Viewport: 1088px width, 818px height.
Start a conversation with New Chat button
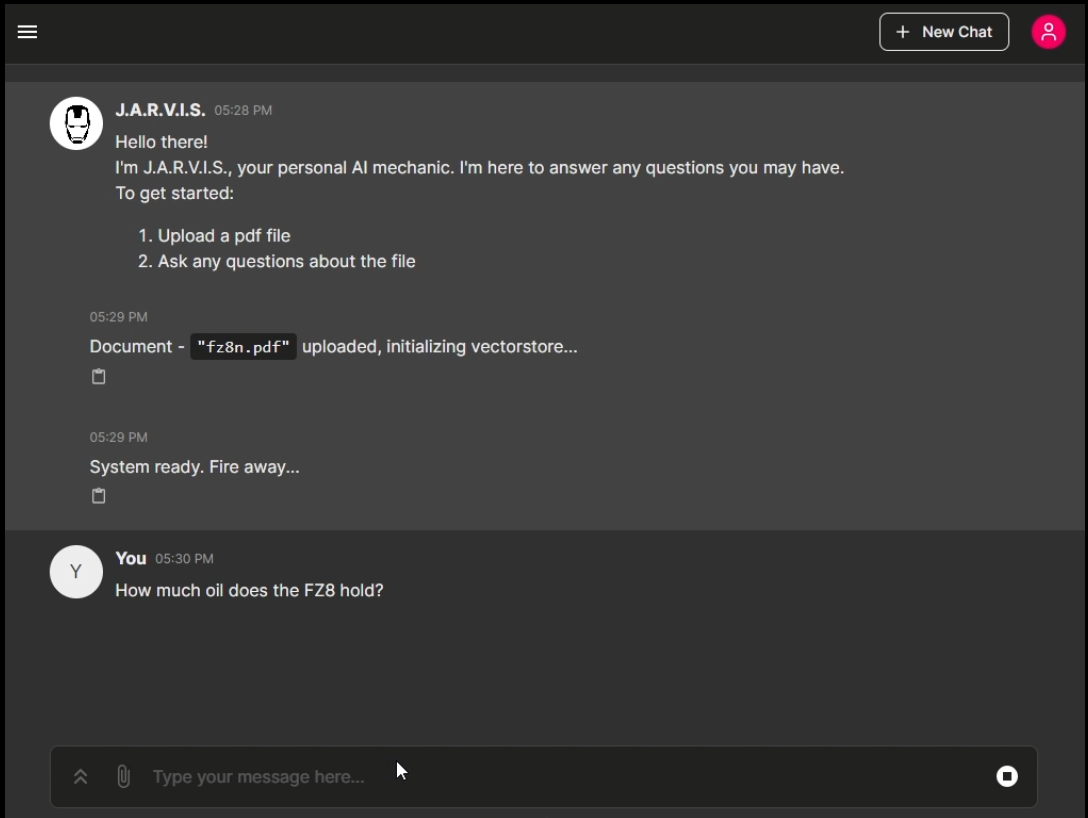[x=944, y=32]
